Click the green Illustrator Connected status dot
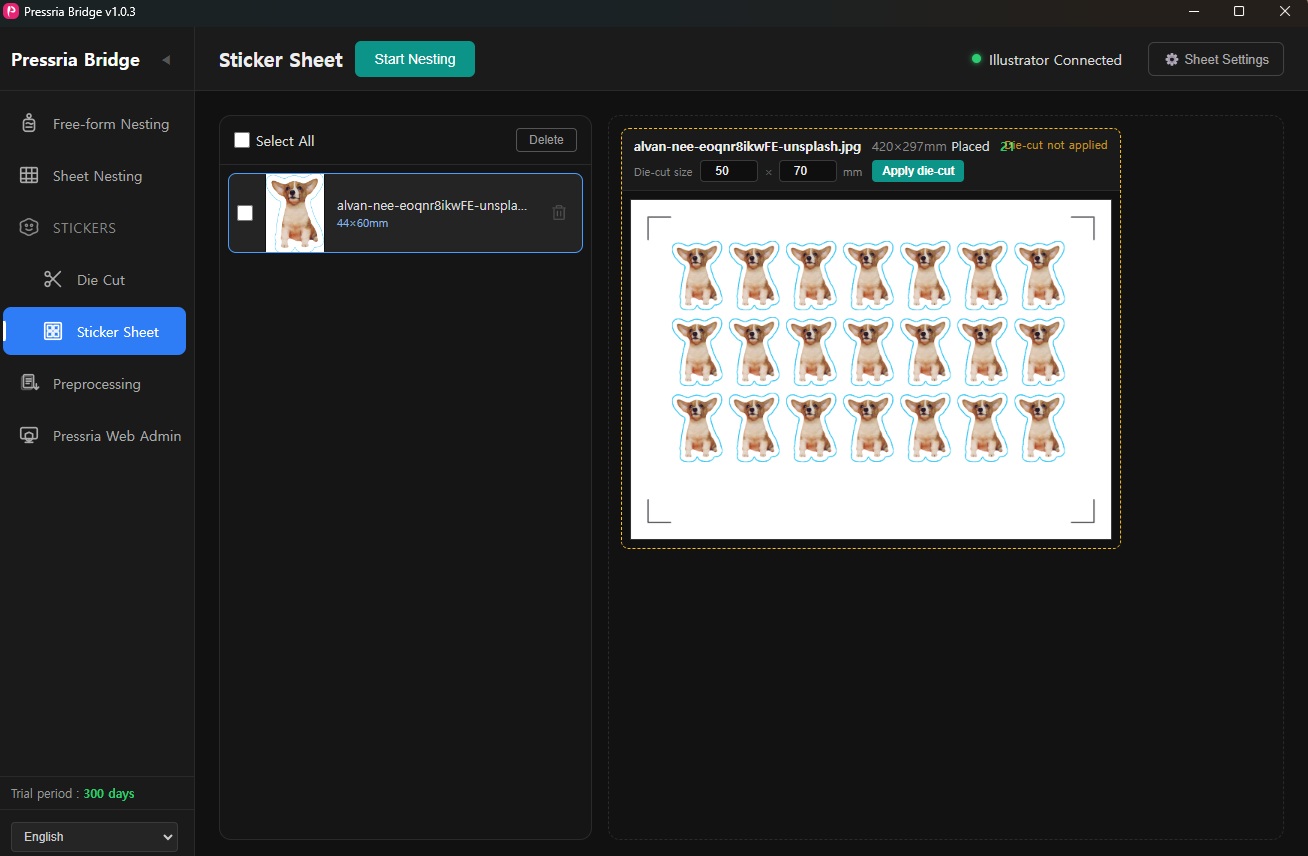This screenshot has width=1308, height=856. click(x=976, y=59)
